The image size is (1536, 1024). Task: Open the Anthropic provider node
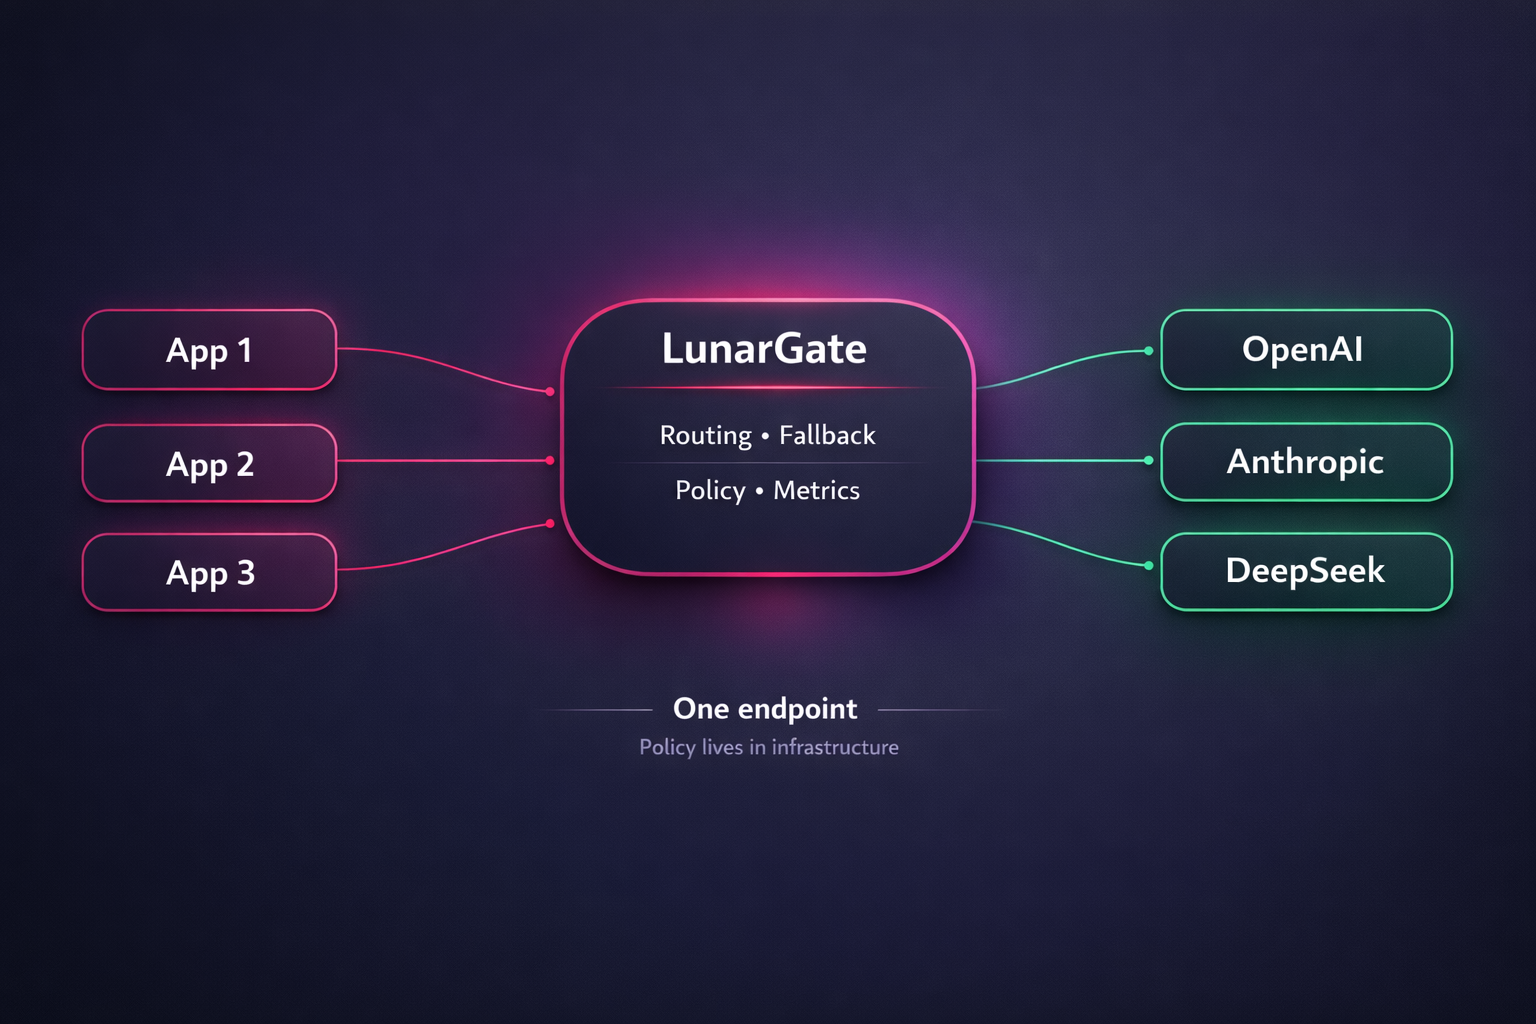(1305, 461)
